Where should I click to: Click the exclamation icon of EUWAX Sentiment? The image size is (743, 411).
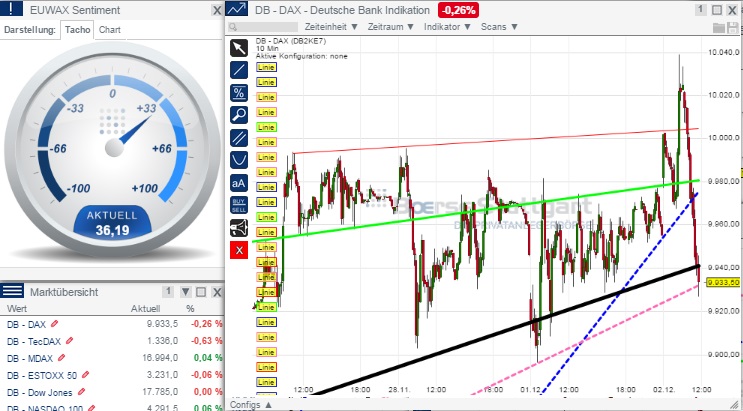click(11, 9)
